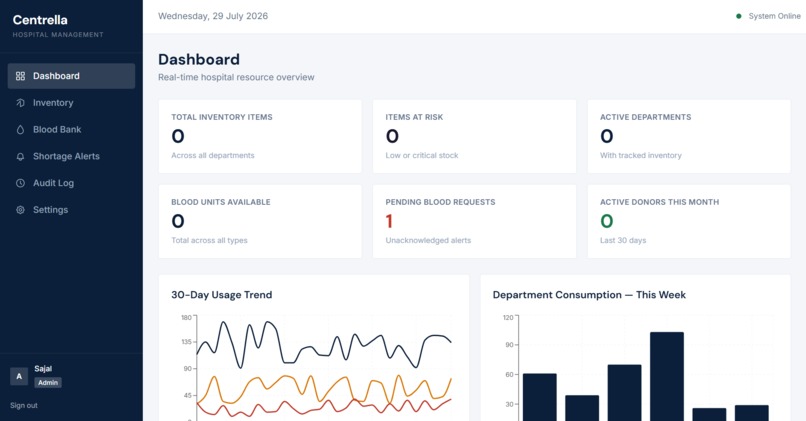Click the Settings gear icon
Screen dimensions: 806x421
tap(20, 210)
